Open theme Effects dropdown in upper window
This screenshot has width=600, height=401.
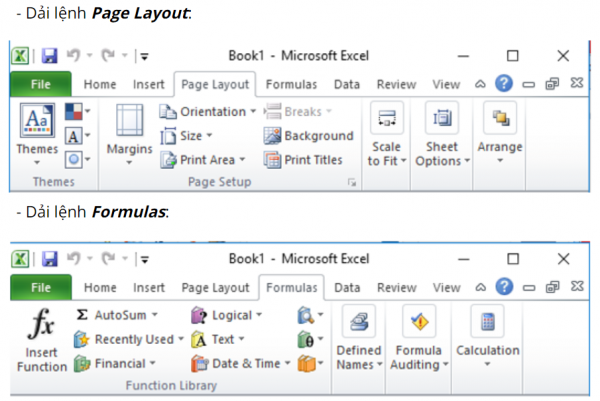pos(78,159)
